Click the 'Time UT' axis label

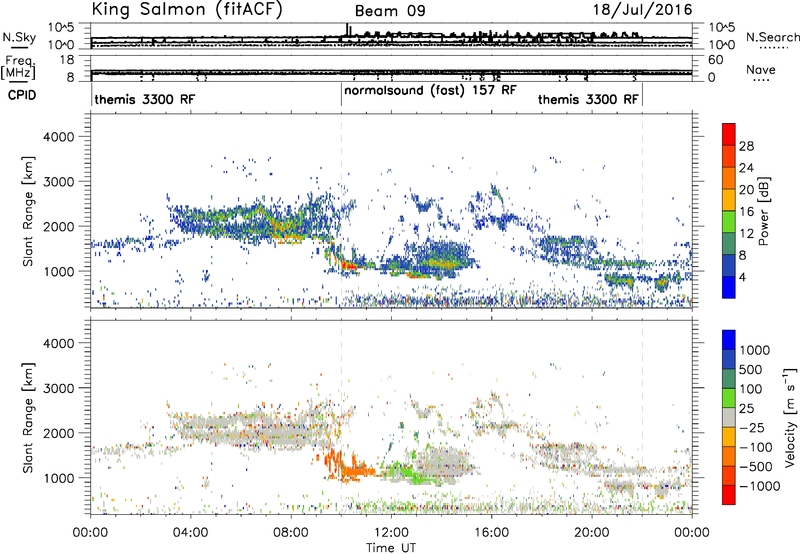(391, 548)
